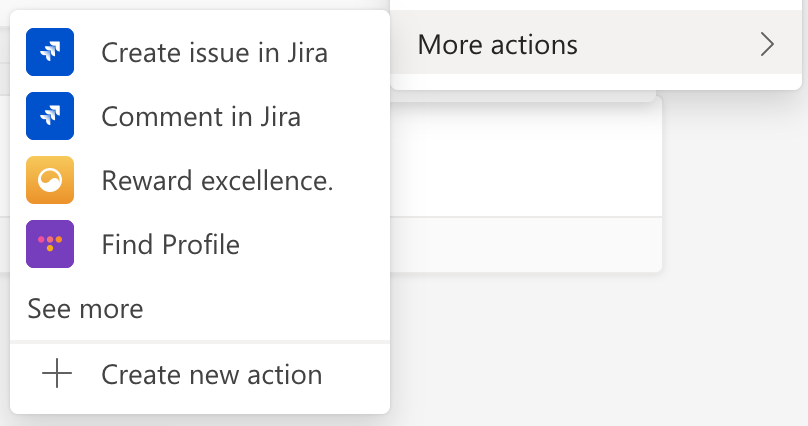Select Create new action
The width and height of the screenshot is (808, 426).
click(x=200, y=374)
